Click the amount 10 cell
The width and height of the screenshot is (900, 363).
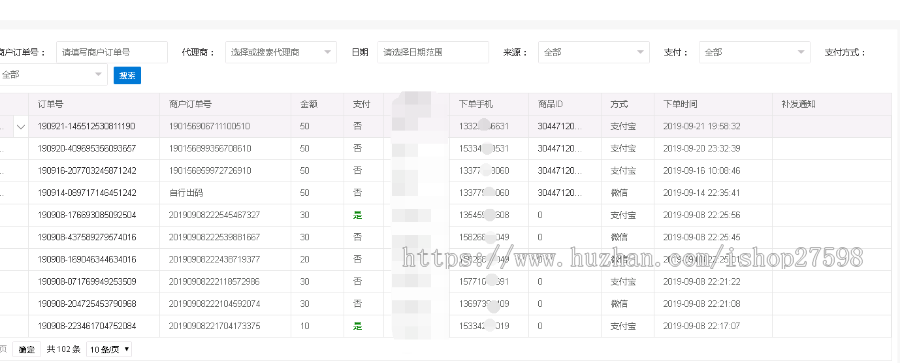(x=304, y=326)
